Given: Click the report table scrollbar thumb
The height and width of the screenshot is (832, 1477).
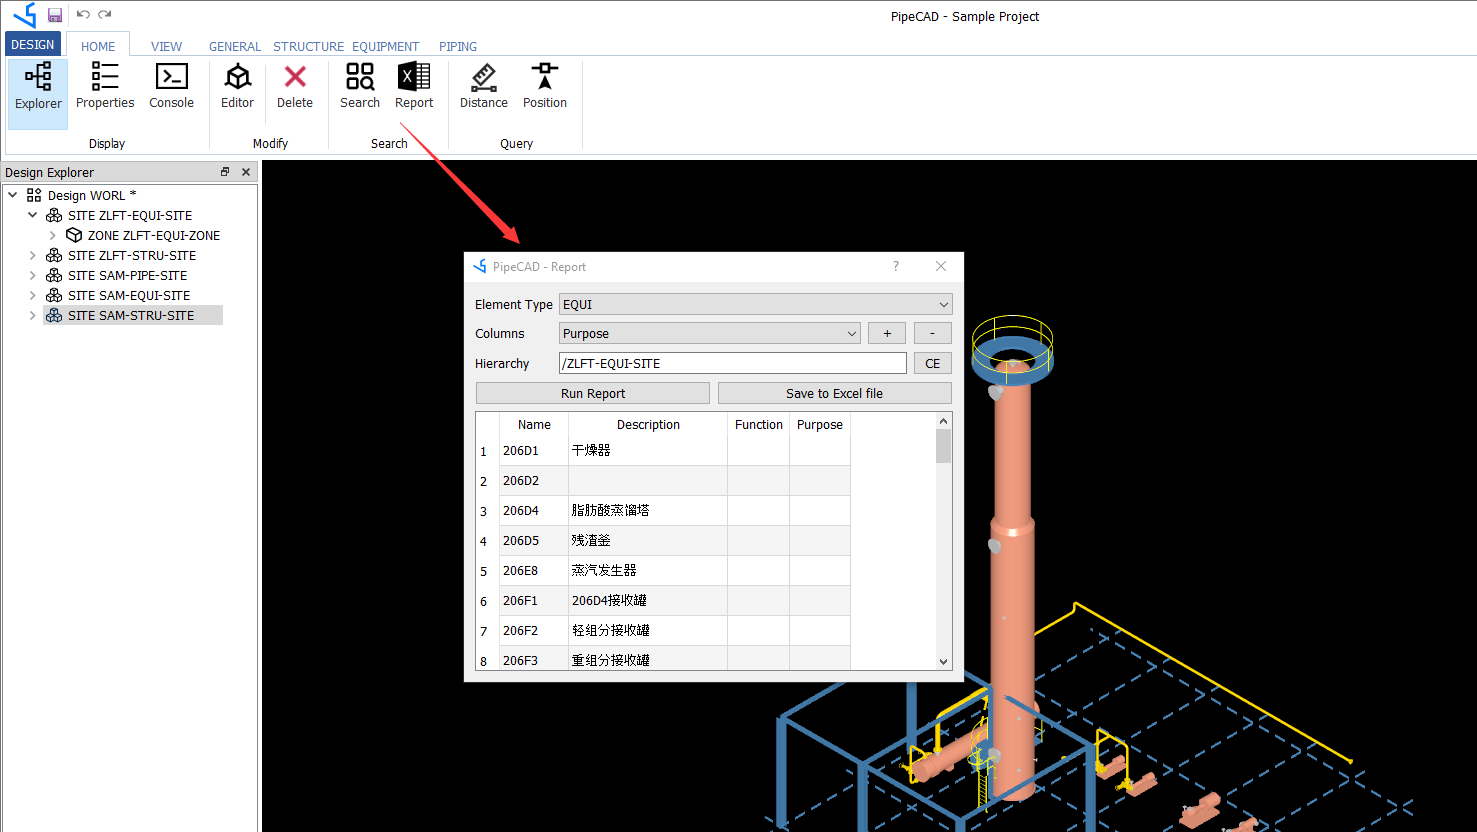Looking at the screenshot, I should [x=943, y=446].
